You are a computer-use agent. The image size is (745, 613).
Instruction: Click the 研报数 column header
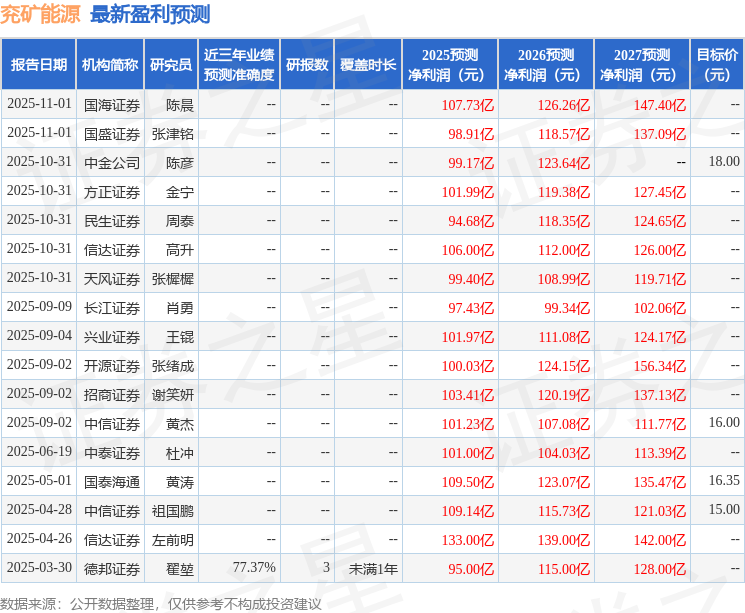[x=307, y=64]
